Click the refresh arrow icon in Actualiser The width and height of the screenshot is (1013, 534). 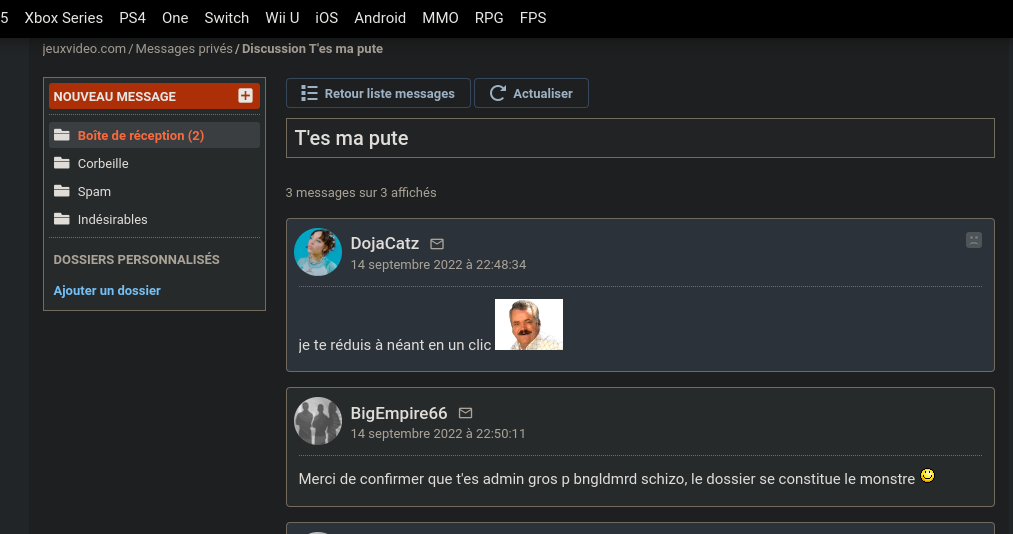point(497,93)
